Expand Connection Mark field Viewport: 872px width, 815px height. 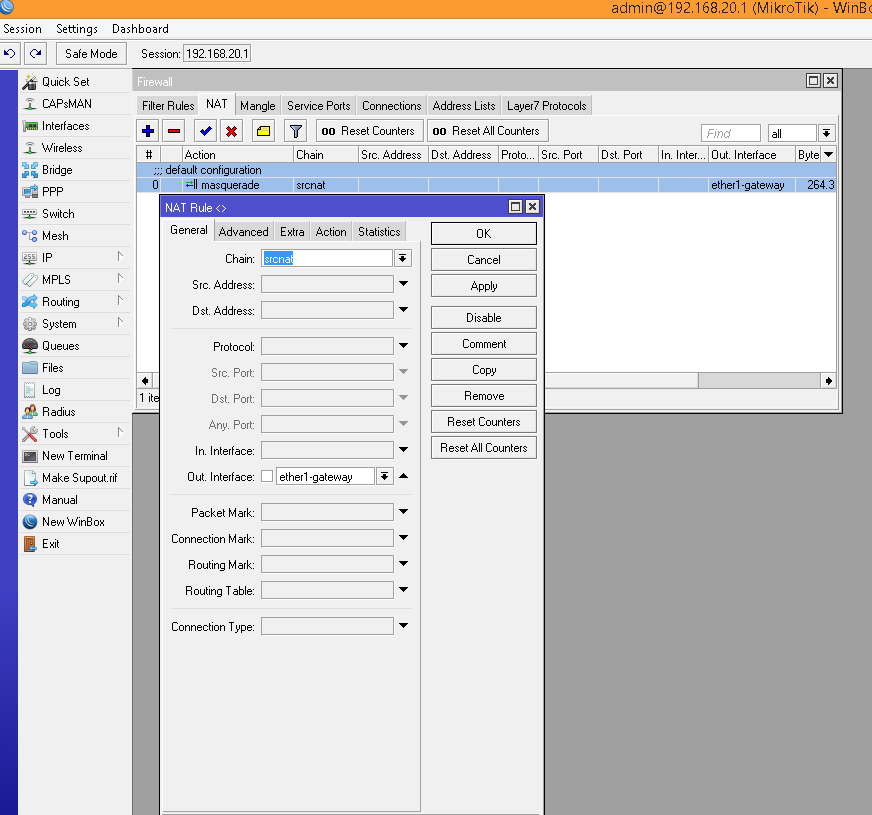[404, 538]
